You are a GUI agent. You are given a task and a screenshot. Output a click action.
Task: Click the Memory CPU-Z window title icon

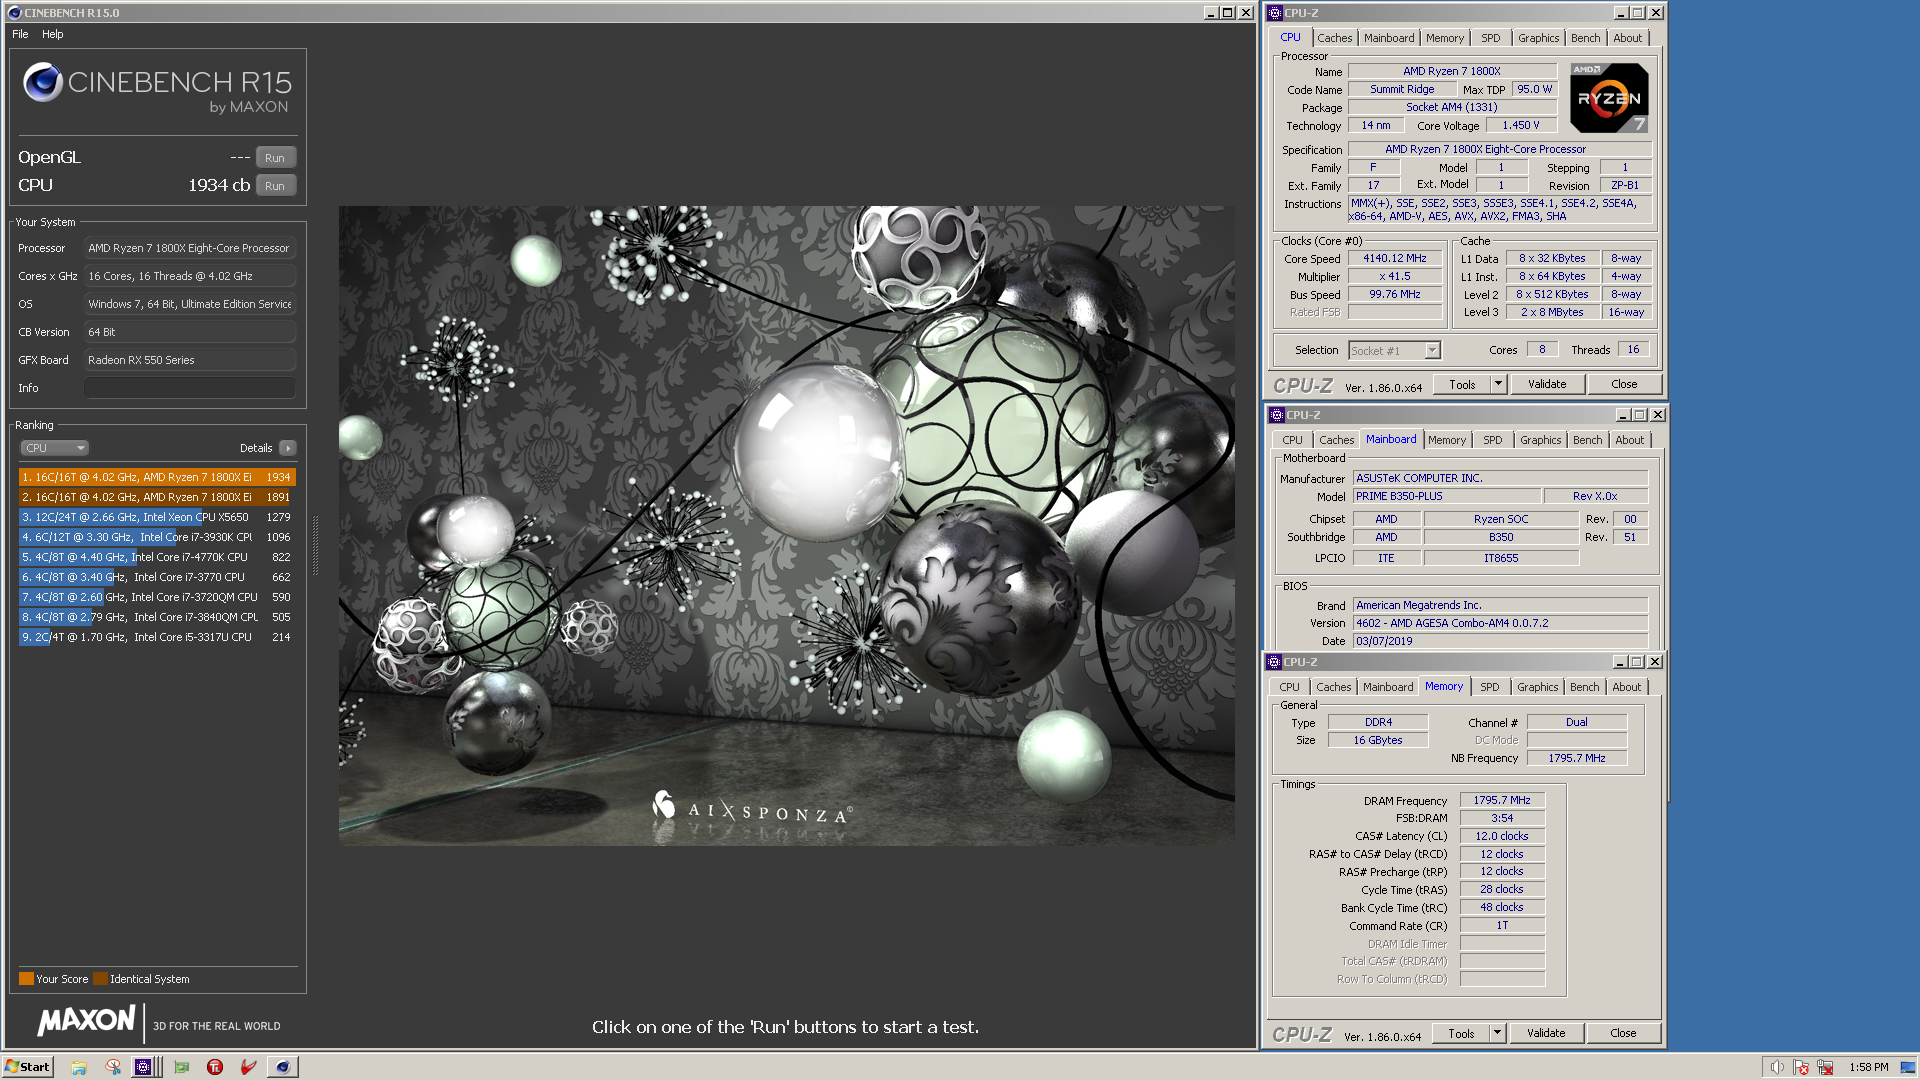coord(1274,662)
